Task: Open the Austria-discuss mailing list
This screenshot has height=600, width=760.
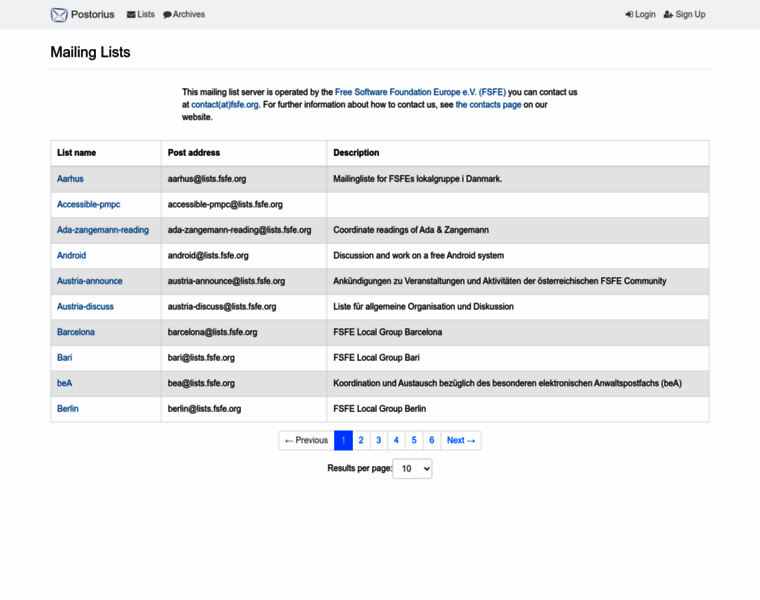Action: [85, 307]
